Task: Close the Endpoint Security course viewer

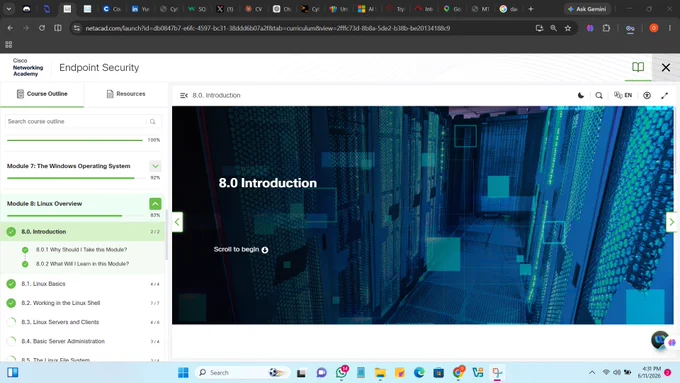Action: (x=666, y=68)
